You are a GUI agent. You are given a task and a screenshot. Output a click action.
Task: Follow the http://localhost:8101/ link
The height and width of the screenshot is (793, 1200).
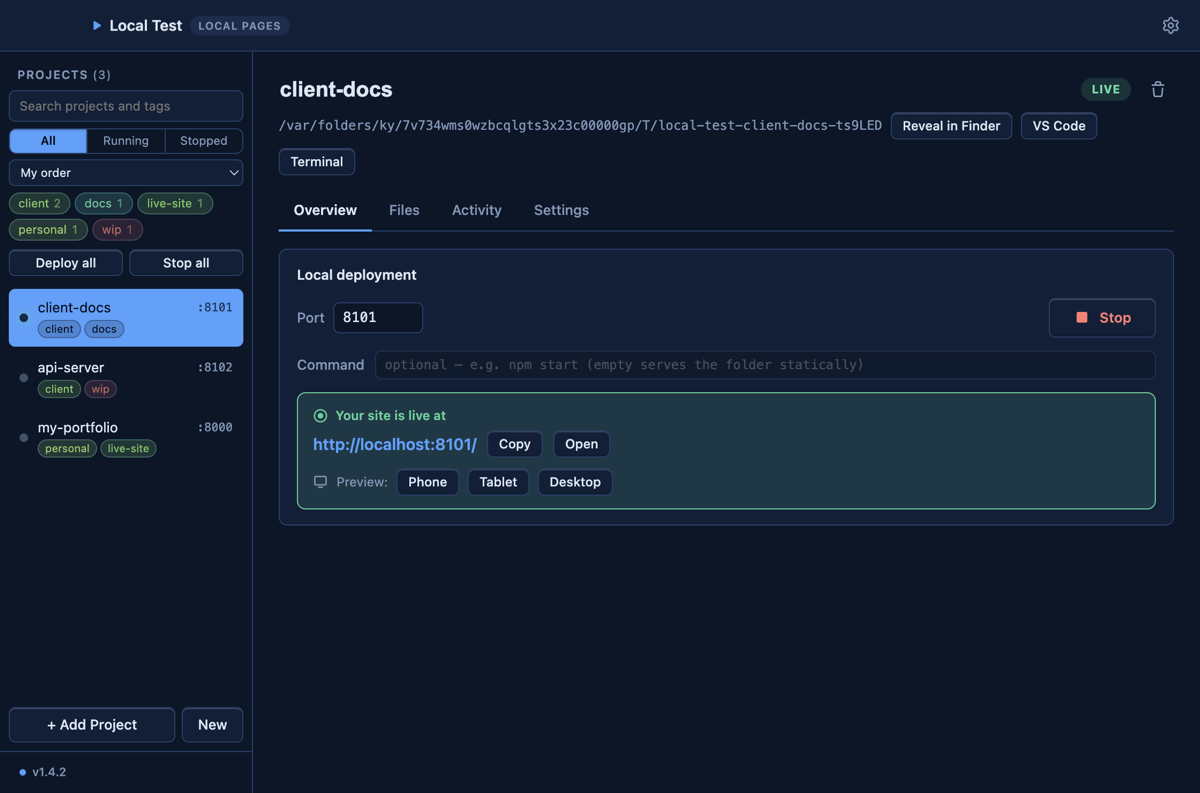(x=395, y=444)
